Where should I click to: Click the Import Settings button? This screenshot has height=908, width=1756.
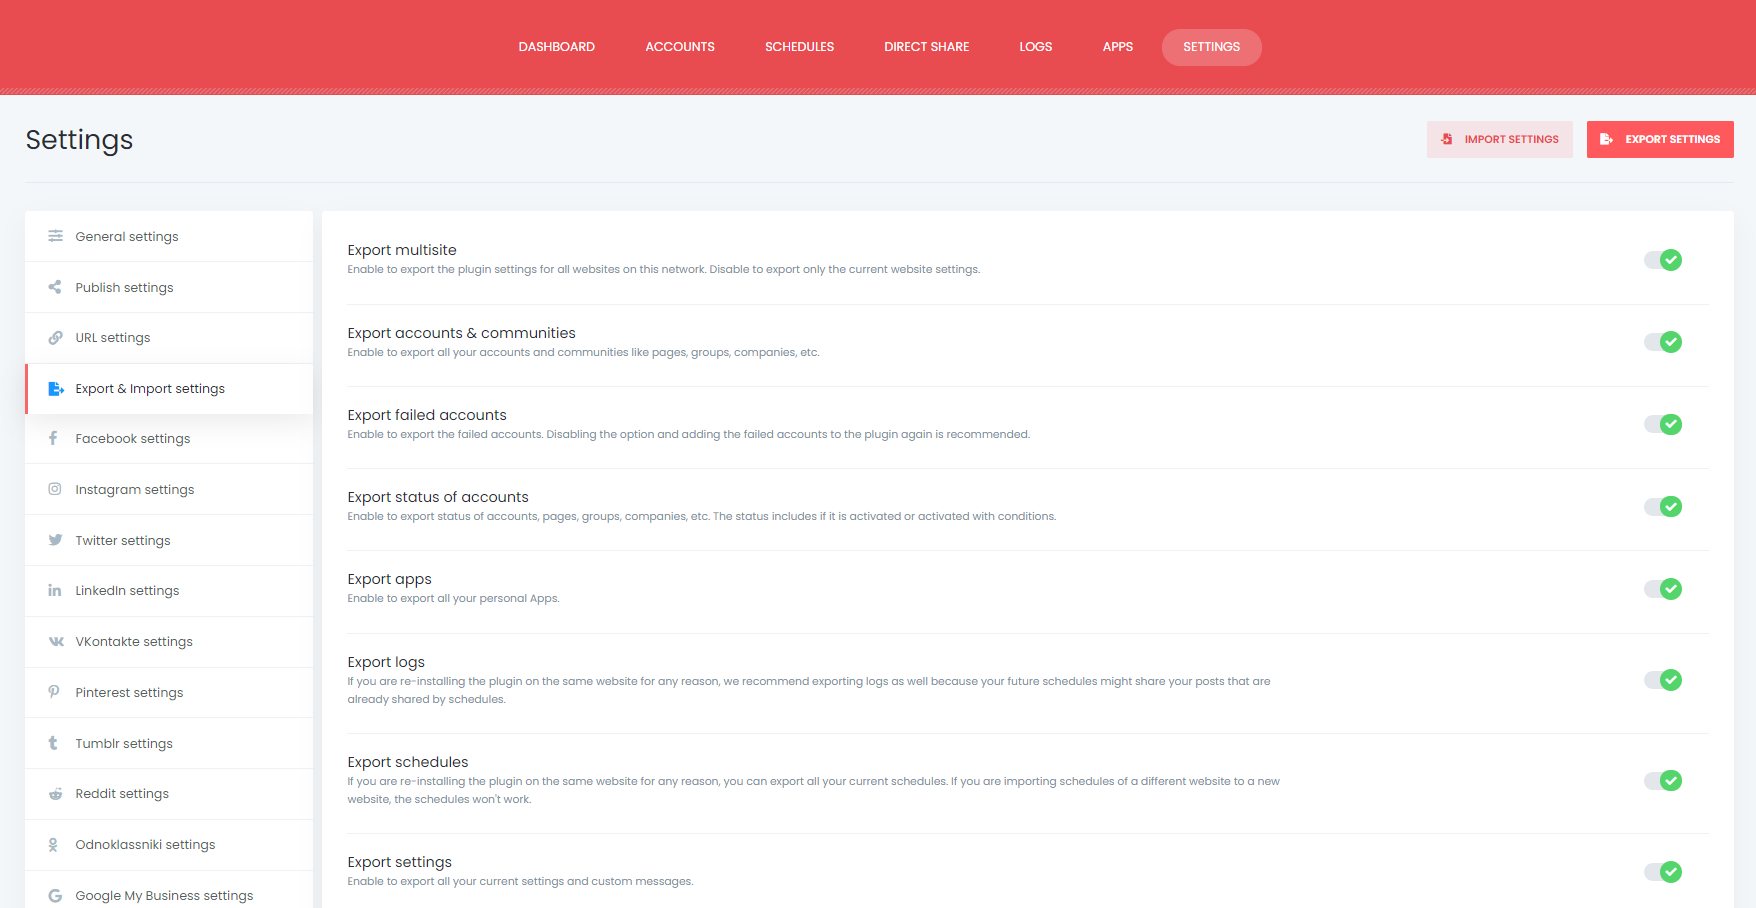click(1500, 139)
